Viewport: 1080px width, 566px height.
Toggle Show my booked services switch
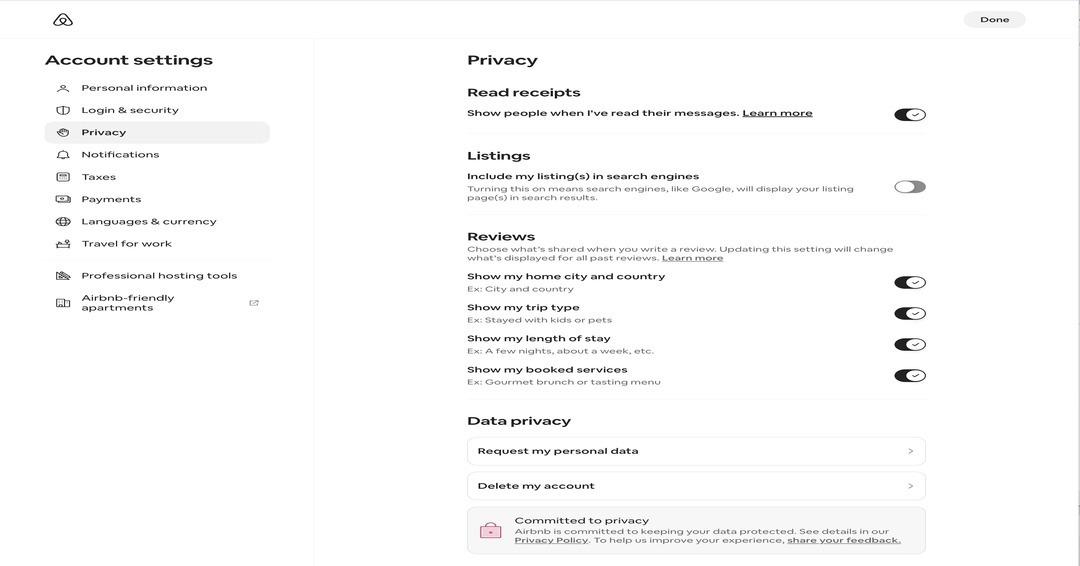pos(910,376)
